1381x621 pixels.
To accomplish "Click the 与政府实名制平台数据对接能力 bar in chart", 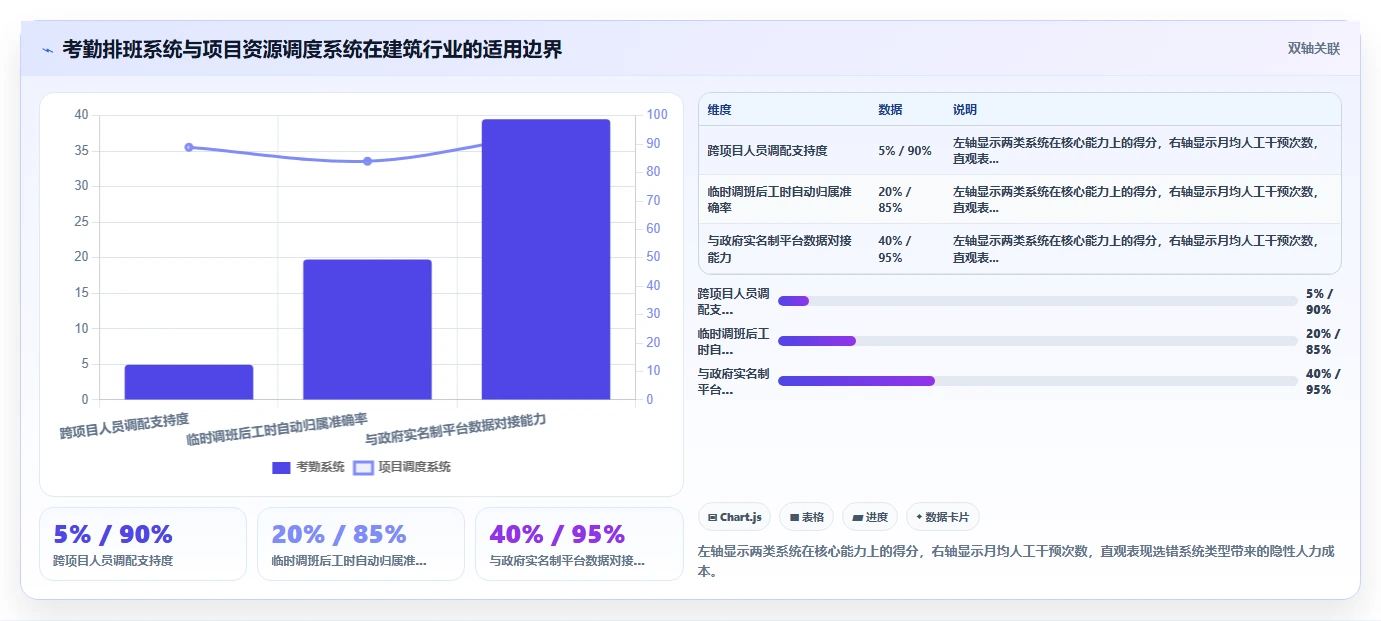I will (x=546, y=260).
